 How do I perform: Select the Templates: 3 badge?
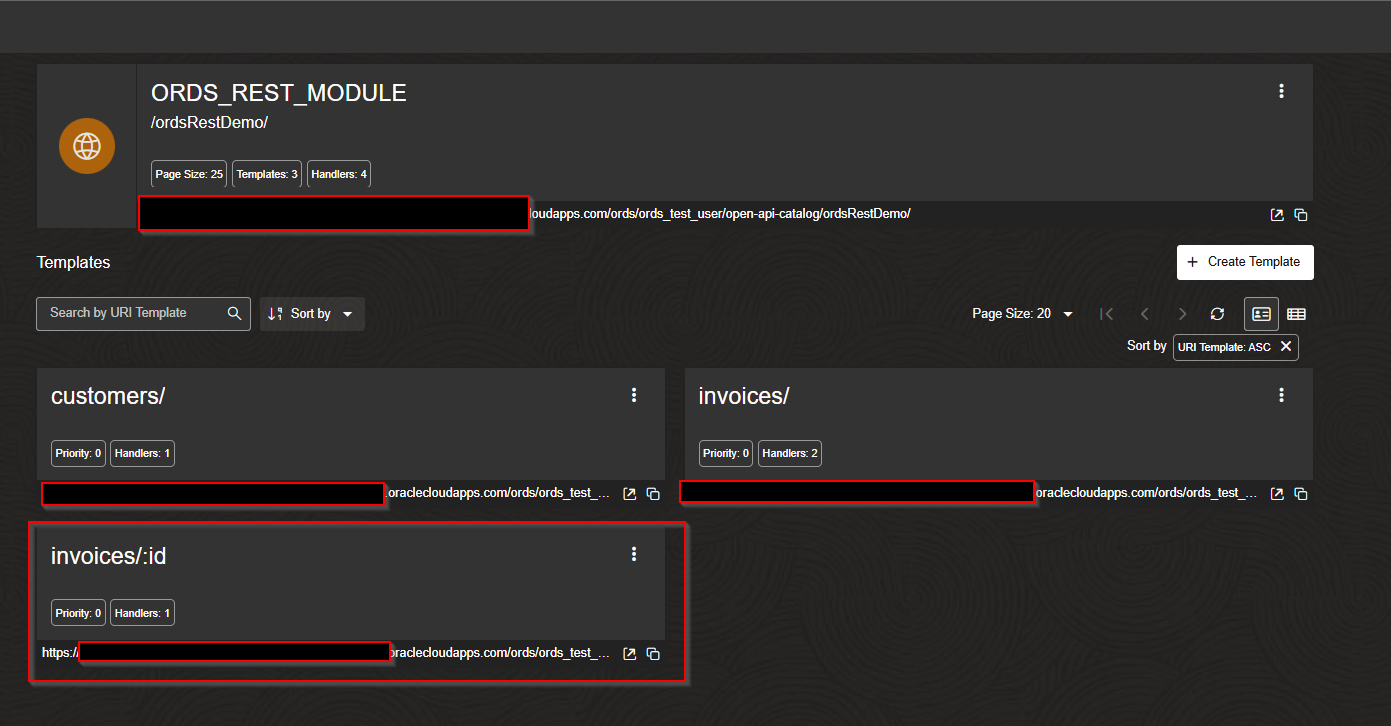pyautogui.click(x=266, y=173)
